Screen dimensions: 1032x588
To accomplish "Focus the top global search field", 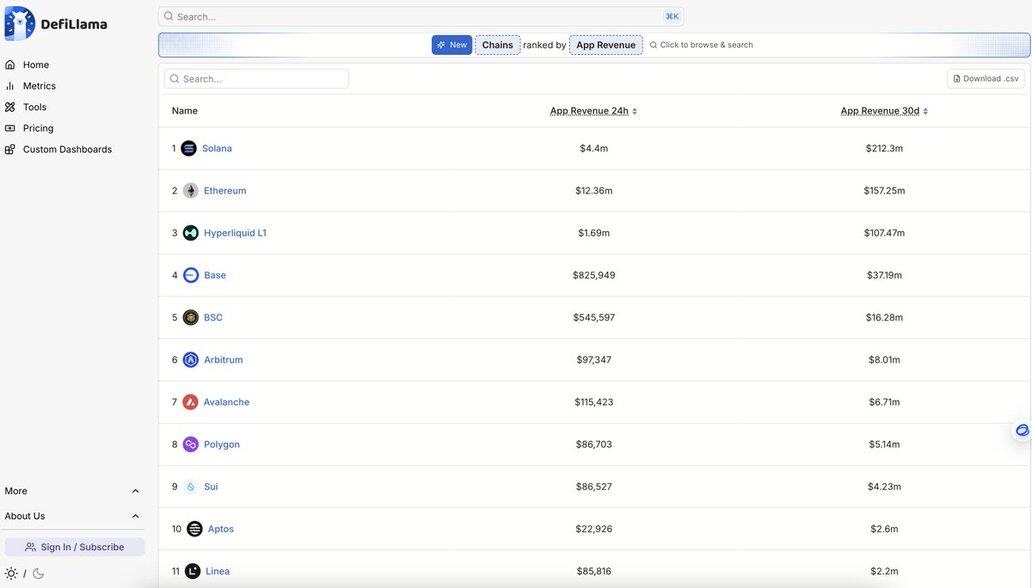I will [421, 16].
